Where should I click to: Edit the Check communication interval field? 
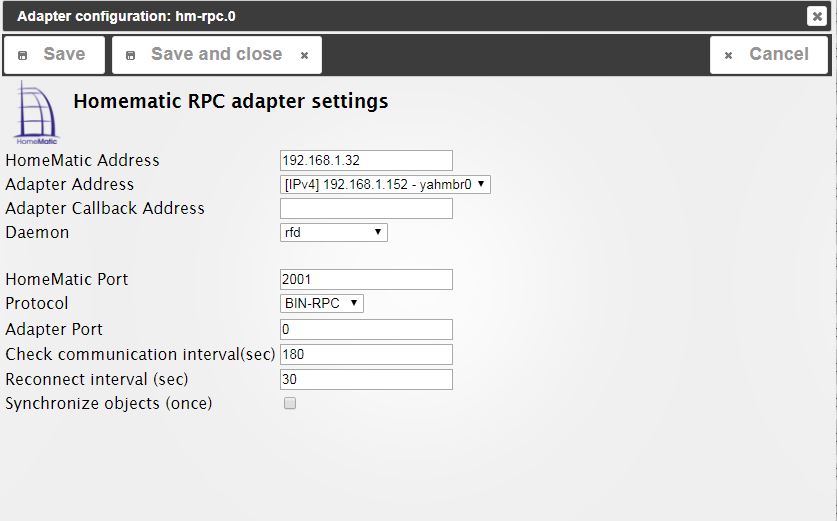coord(366,354)
